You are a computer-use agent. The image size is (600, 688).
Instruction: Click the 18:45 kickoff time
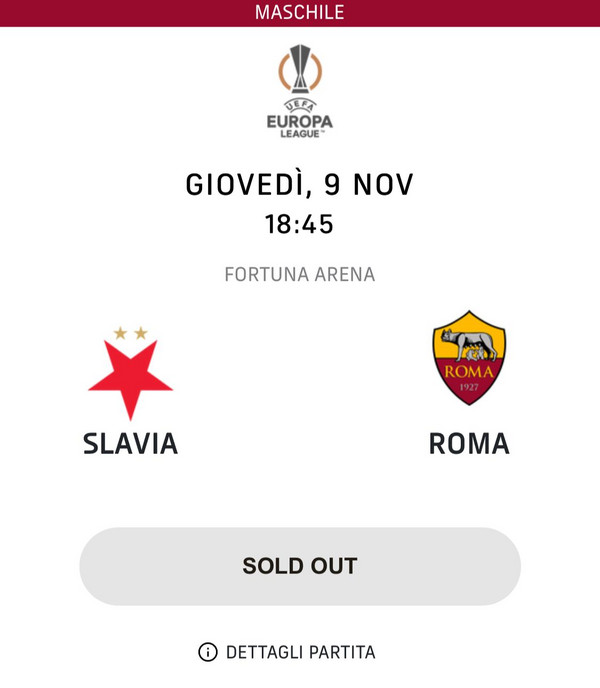click(x=300, y=224)
